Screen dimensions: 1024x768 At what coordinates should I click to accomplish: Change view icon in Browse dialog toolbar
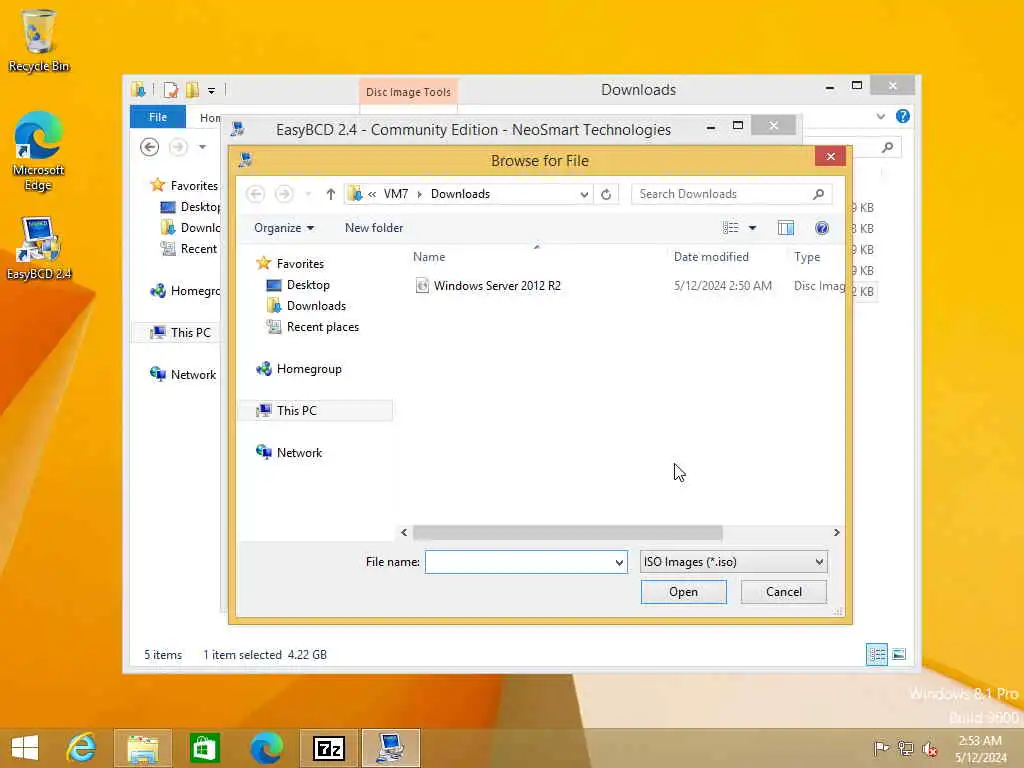(730, 228)
